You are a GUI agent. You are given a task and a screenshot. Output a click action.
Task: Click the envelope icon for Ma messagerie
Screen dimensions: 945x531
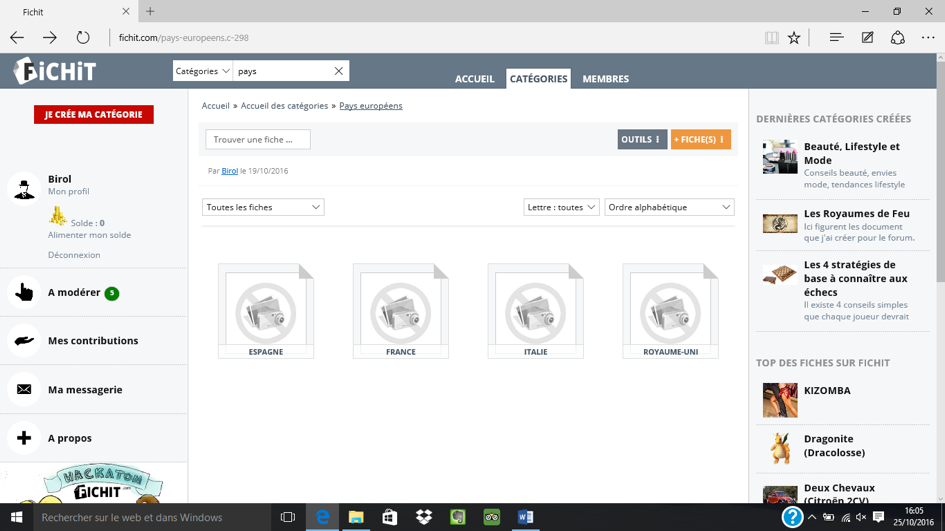click(24, 390)
